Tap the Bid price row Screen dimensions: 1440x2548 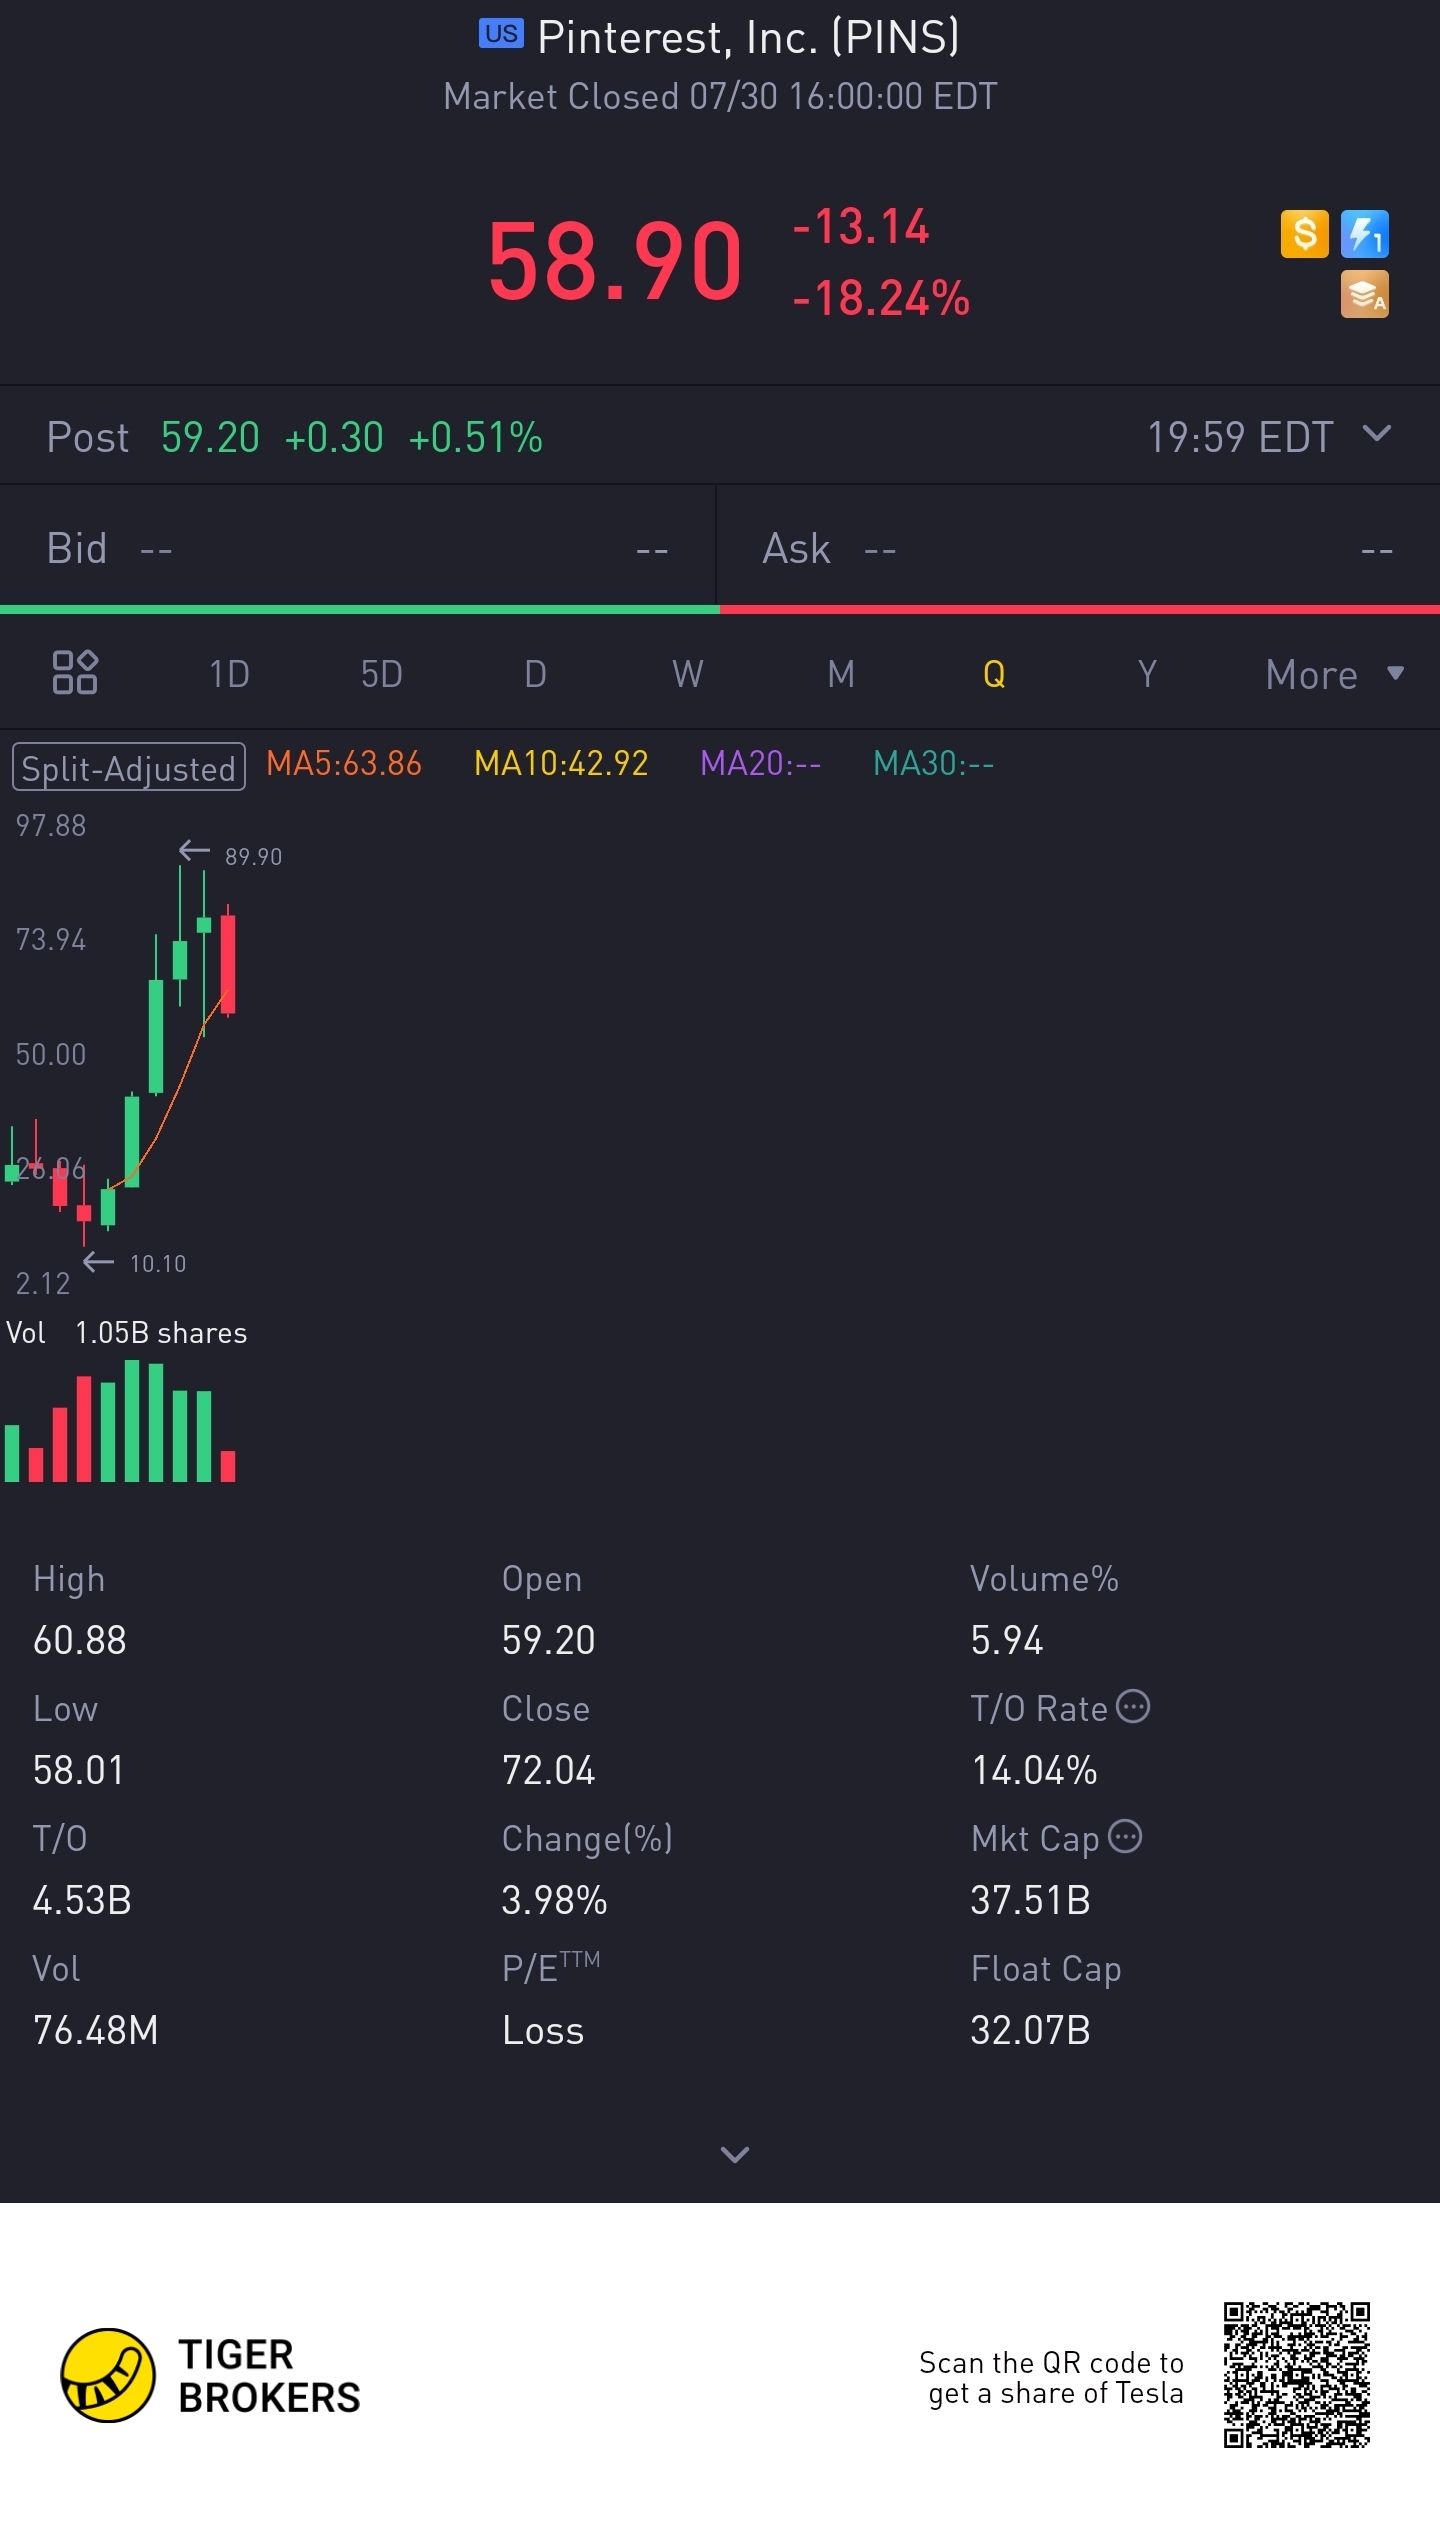(358, 548)
